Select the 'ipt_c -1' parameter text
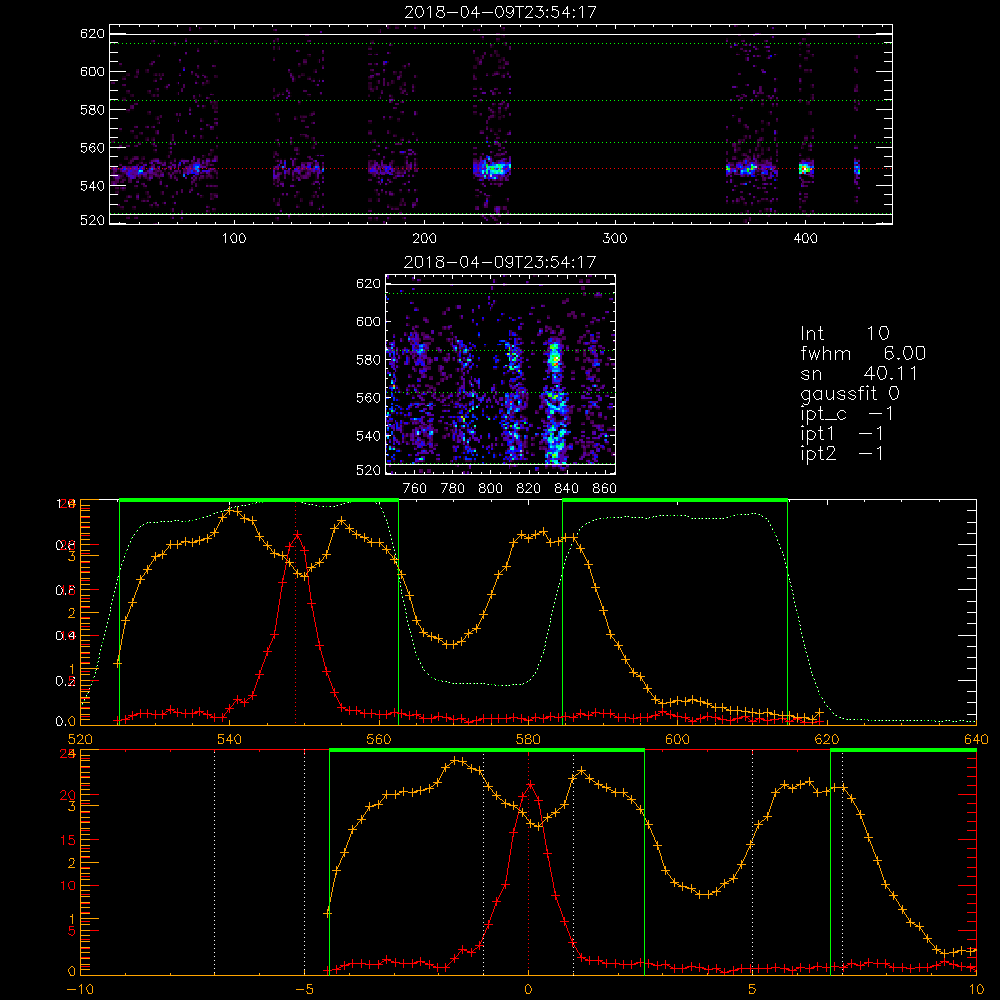This screenshot has width=1000, height=1000. [847, 415]
